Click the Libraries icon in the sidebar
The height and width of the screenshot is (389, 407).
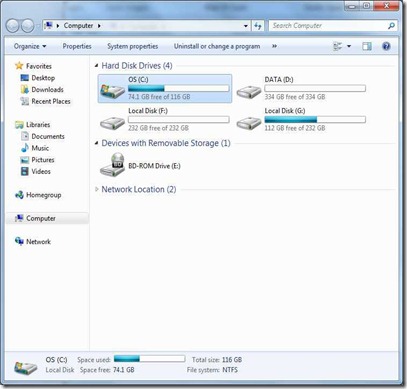point(19,125)
